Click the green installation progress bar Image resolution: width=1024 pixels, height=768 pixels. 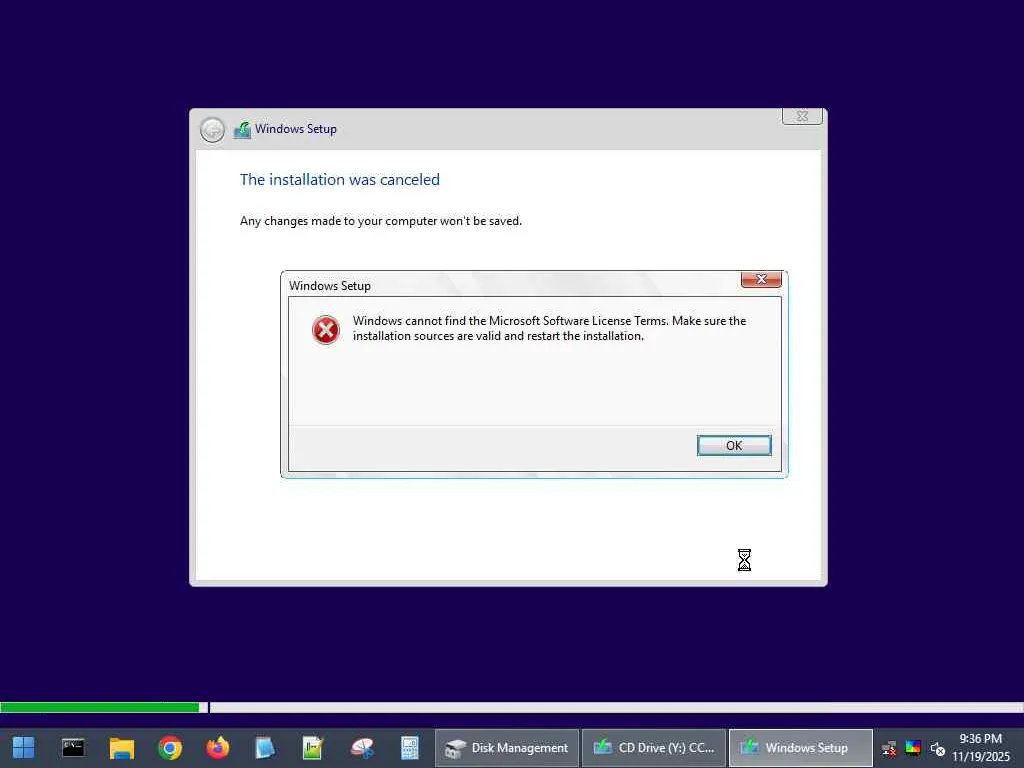(99, 707)
